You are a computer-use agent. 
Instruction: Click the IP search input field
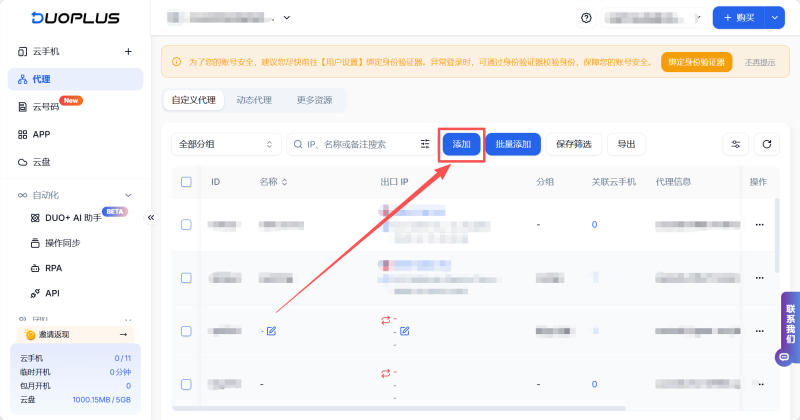tap(350, 144)
